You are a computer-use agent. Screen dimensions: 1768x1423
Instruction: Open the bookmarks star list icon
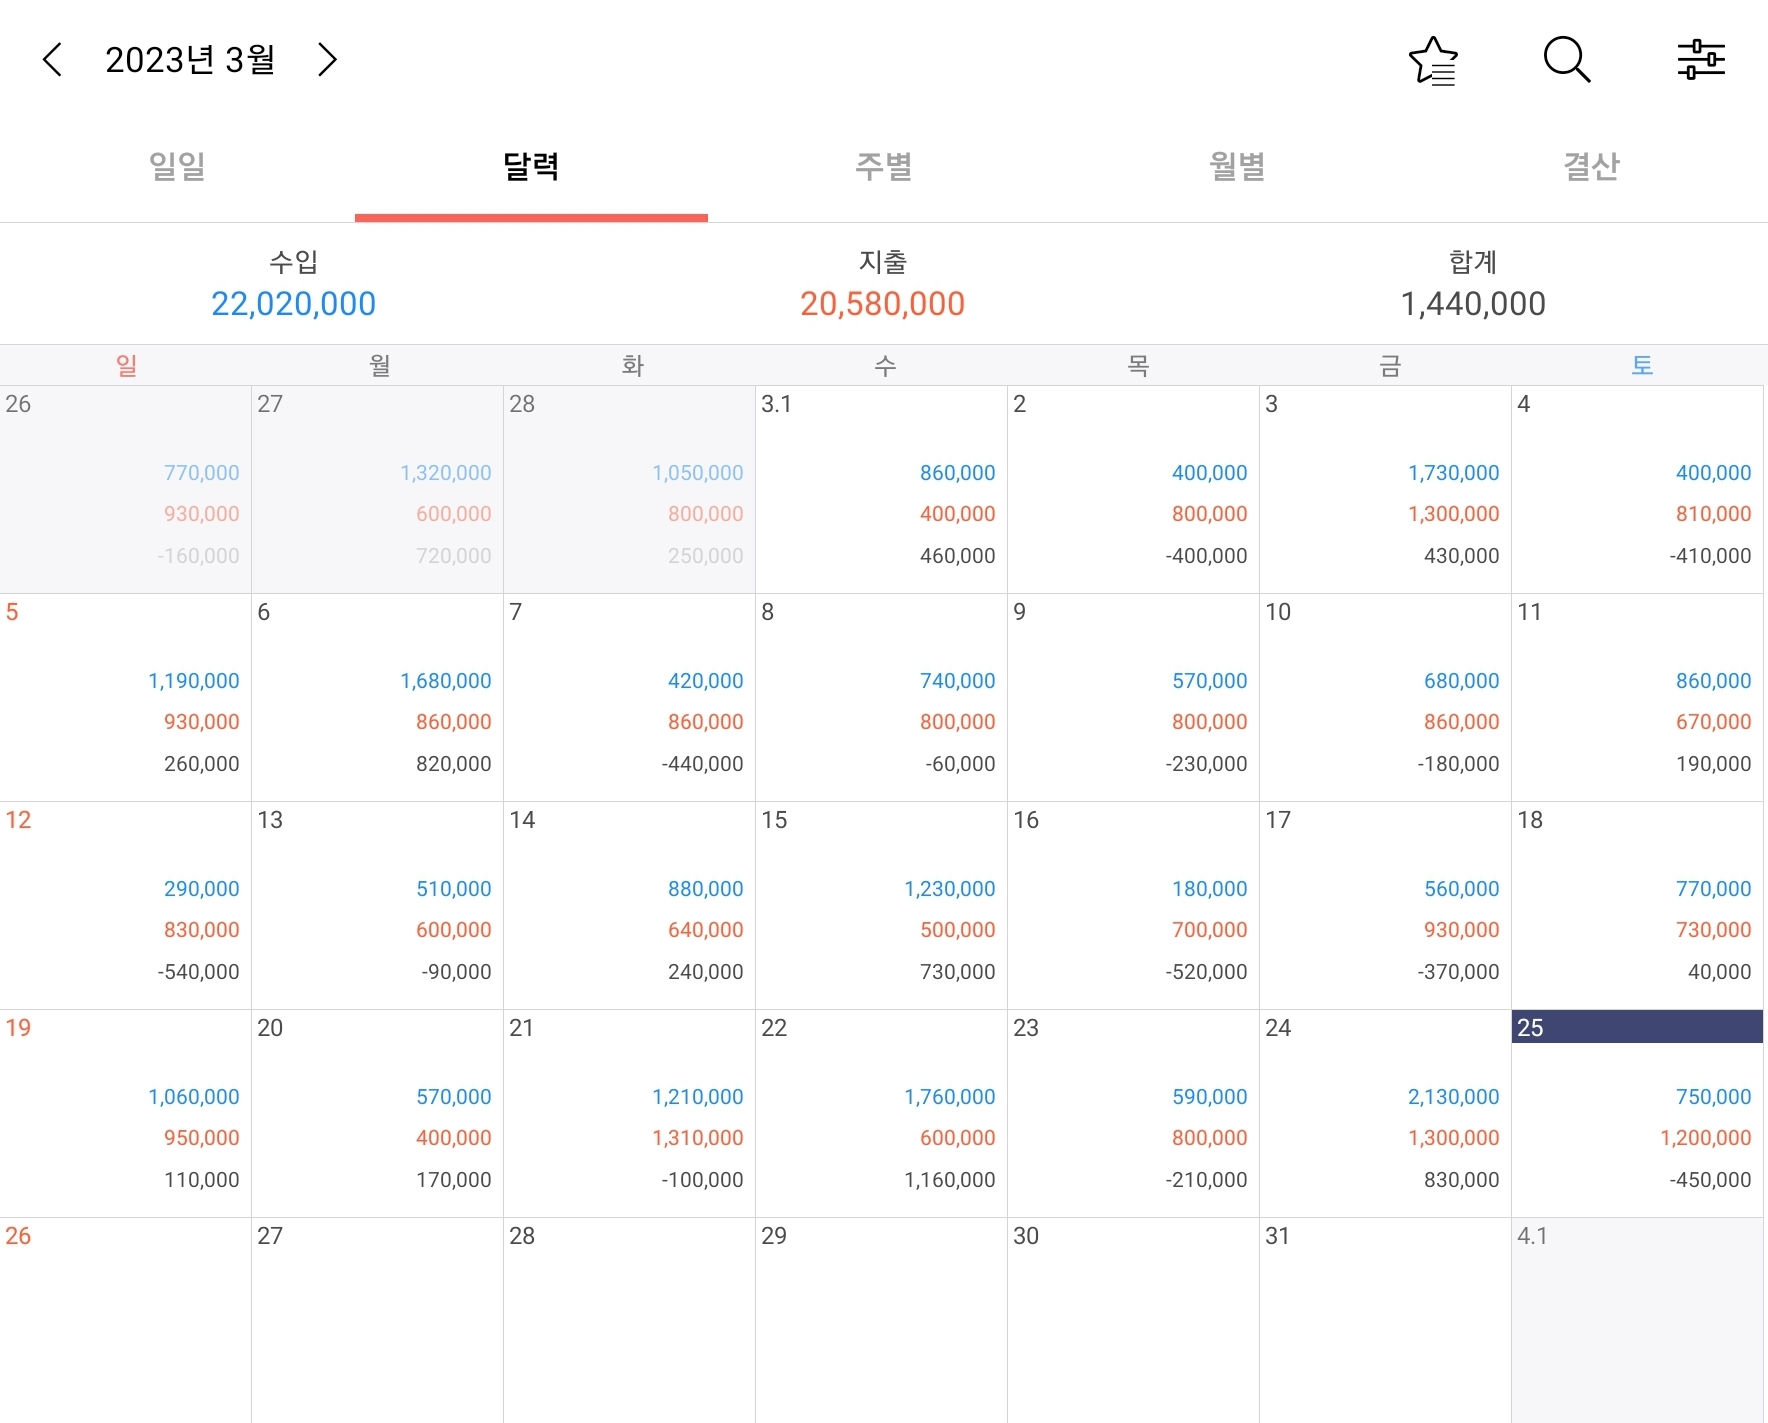point(1433,60)
